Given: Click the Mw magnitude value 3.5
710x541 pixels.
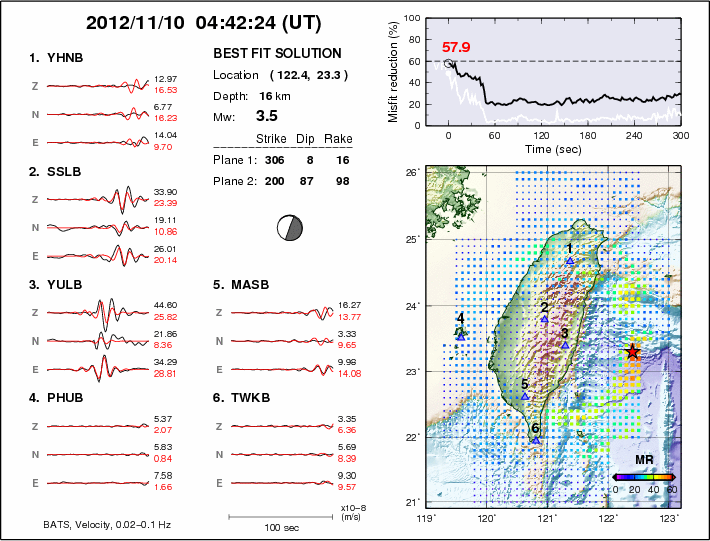Looking at the screenshot, I should pyautogui.click(x=267, y=116).
